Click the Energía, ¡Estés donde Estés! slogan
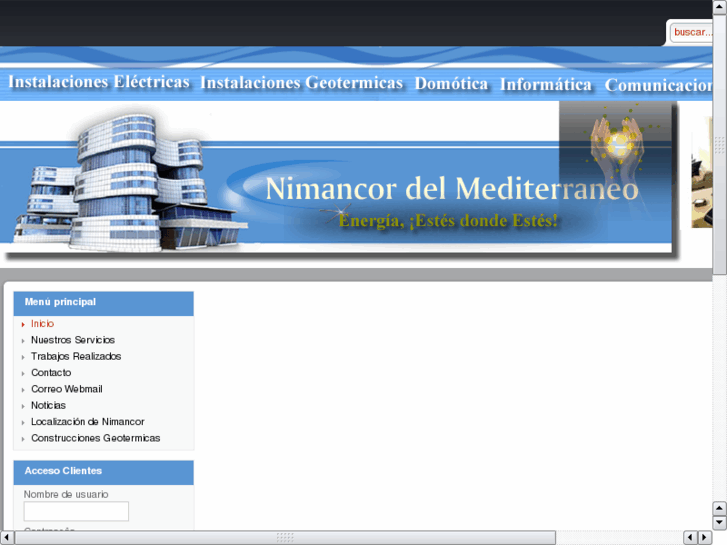Viewport: 727px width, 545px height. pyautogui.click(x=448, y=221)
